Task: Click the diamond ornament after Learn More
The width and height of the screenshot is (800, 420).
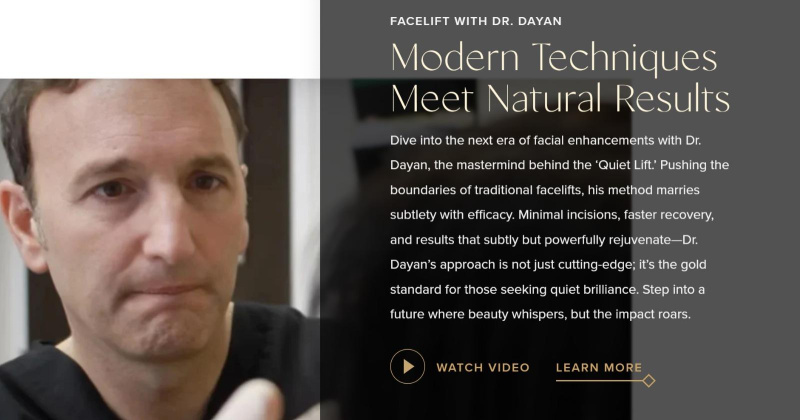Action: 648,381
